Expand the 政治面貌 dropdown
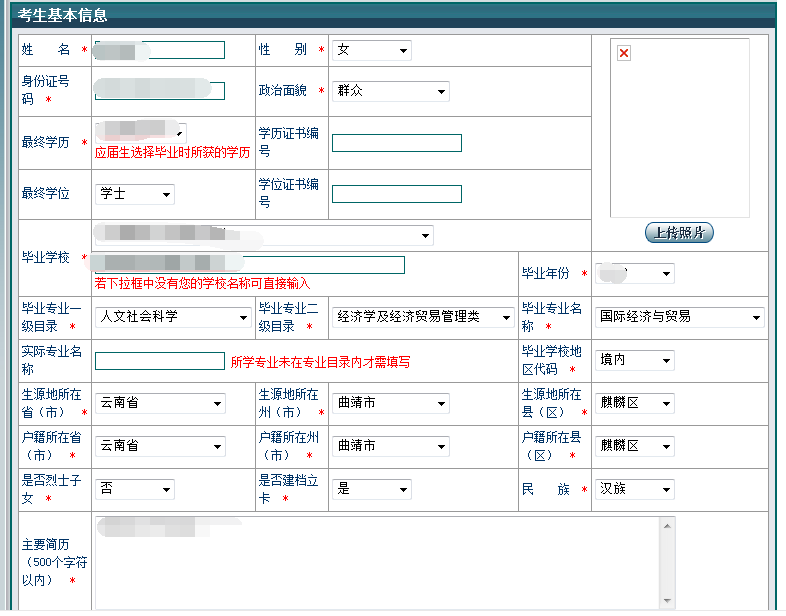The height and width of the screenshot is (616, 786). click(x=390, y=91)
